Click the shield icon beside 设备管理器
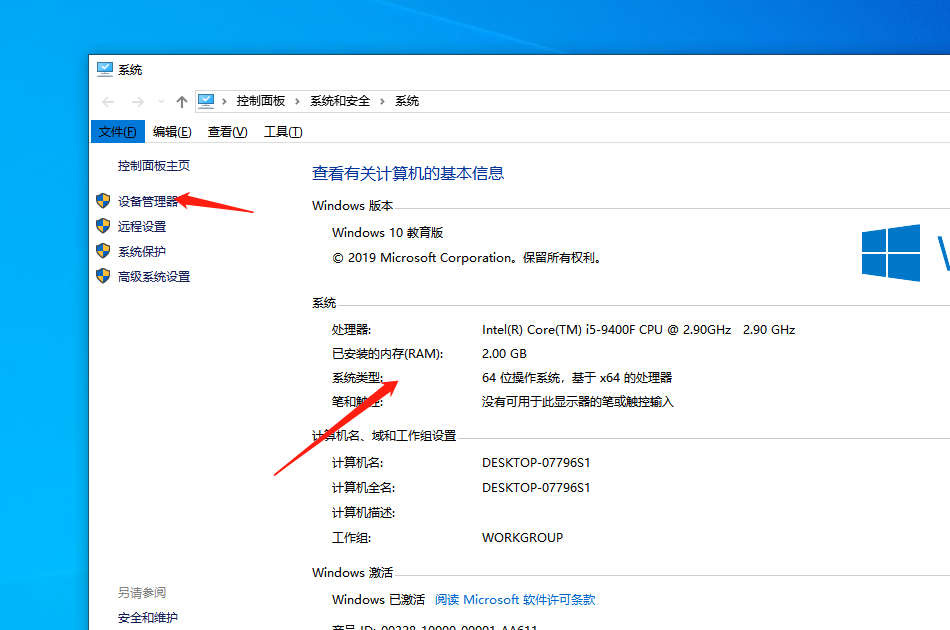 [103, 200]
